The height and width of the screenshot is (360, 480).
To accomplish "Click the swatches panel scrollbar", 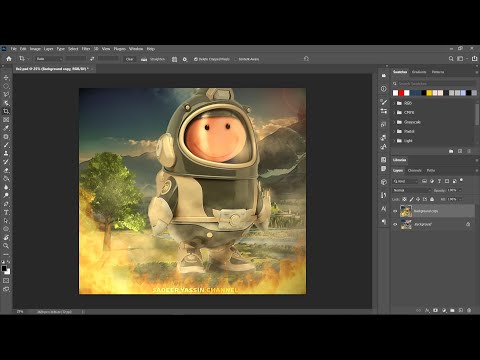I will point(477,115).
